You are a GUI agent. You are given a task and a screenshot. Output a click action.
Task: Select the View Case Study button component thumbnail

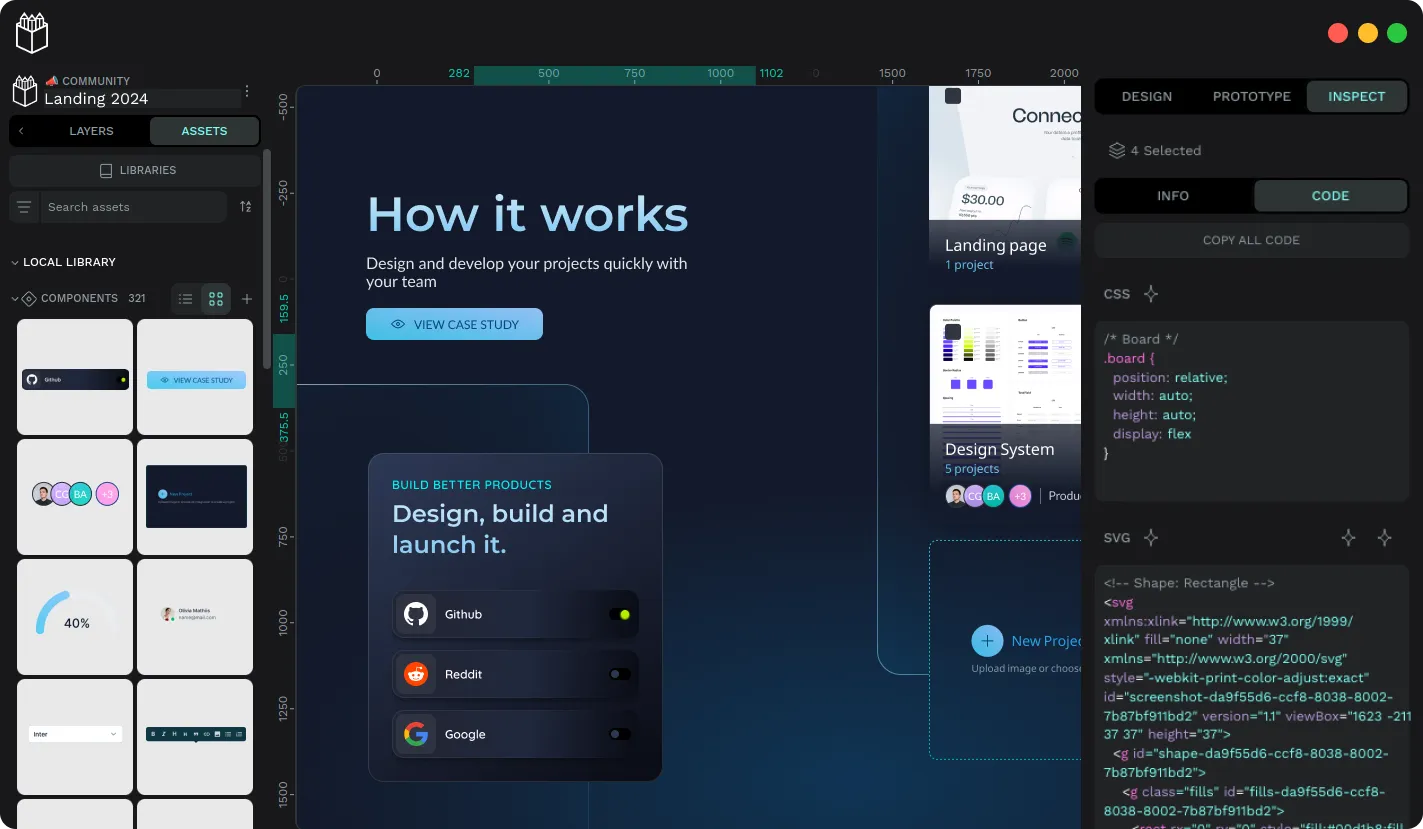click(195, 377)
